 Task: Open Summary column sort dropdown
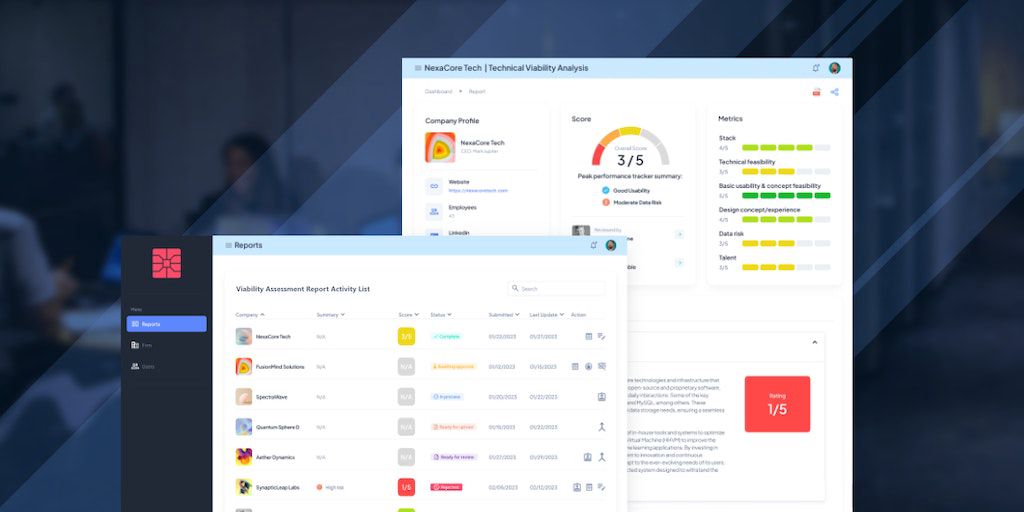pos(342,315)
